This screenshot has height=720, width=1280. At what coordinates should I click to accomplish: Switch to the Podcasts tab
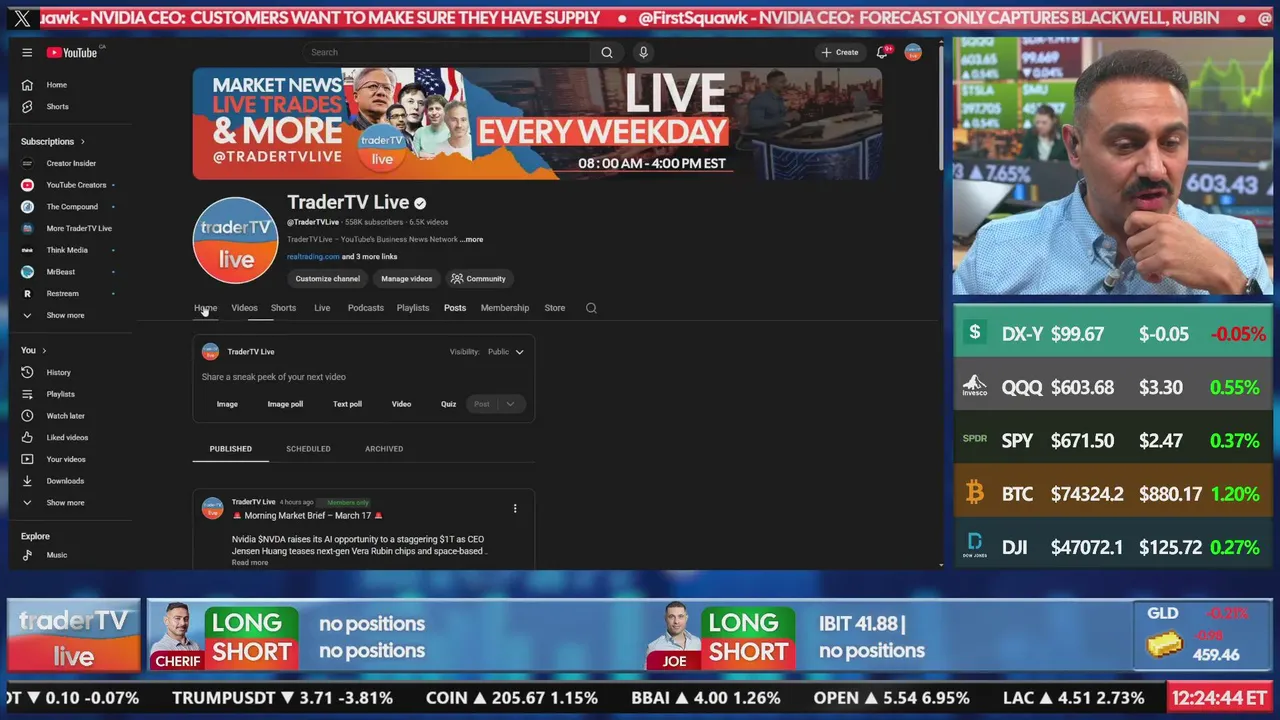[x=366, y=308]
